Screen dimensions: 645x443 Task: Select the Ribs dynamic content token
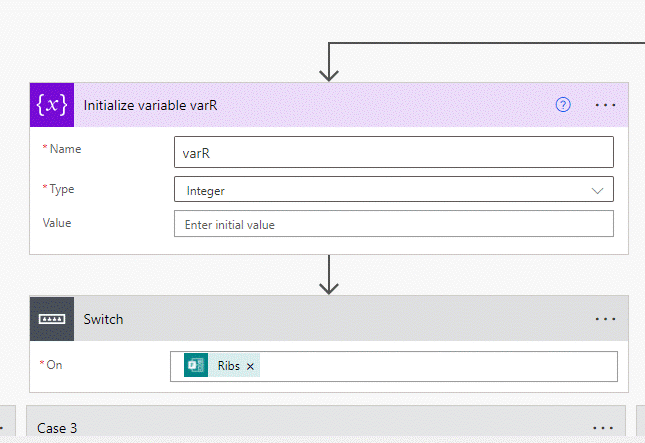(228, 366)
